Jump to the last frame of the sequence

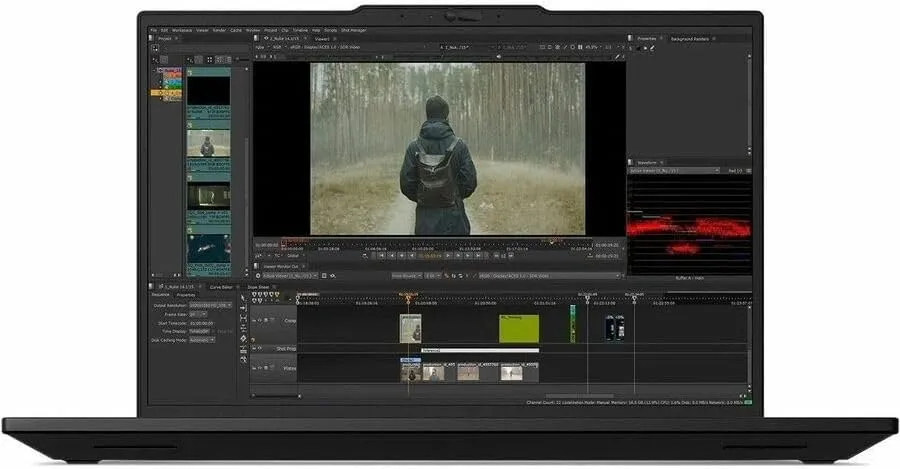(478, 255)
